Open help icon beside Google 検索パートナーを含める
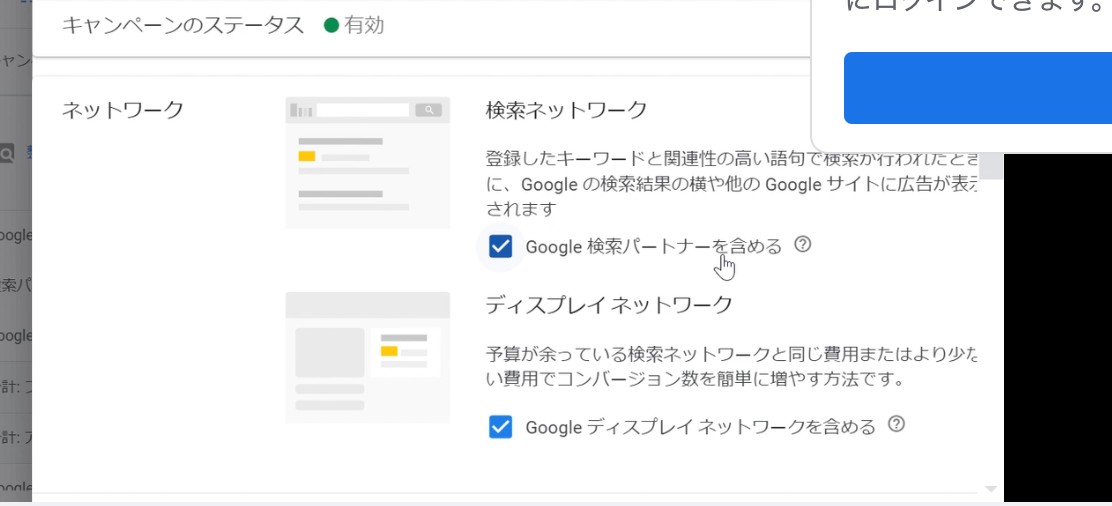Screen dimensions: 1112x506 802,245
